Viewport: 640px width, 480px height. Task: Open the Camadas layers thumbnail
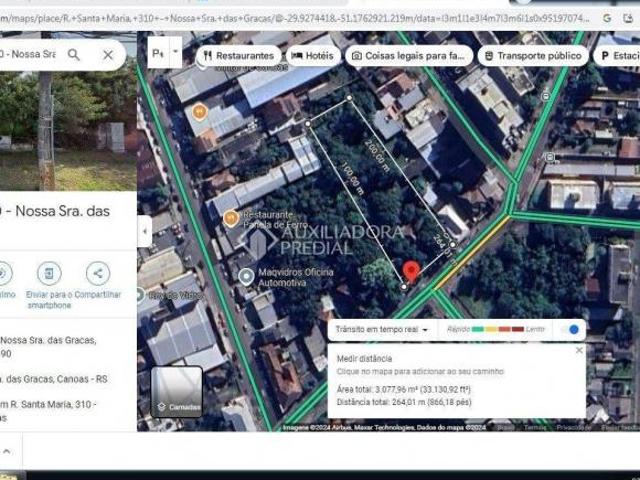tap(177, 391)
